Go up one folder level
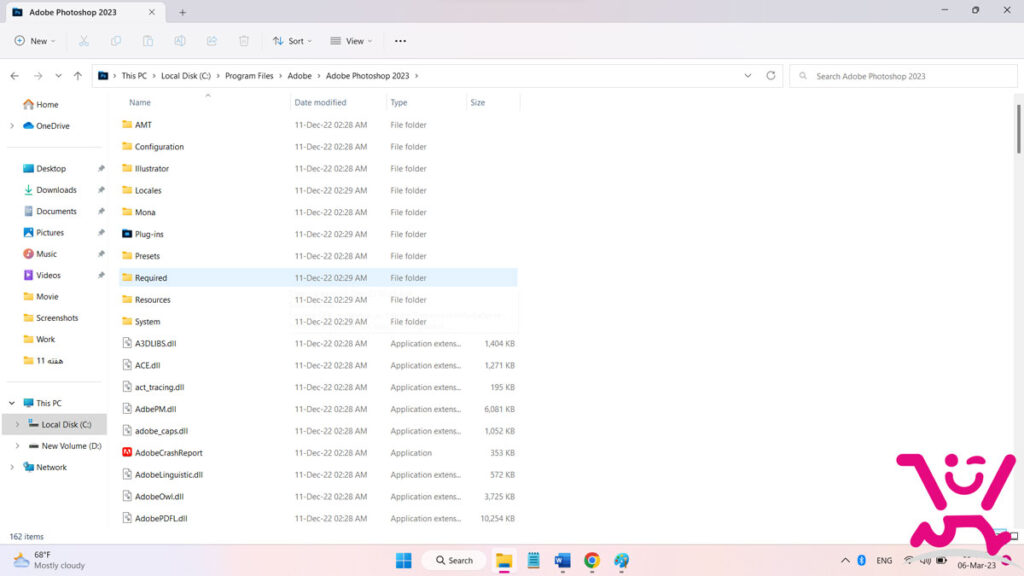This screenshot has width=1024, height=576. click(x=78, y=76)
